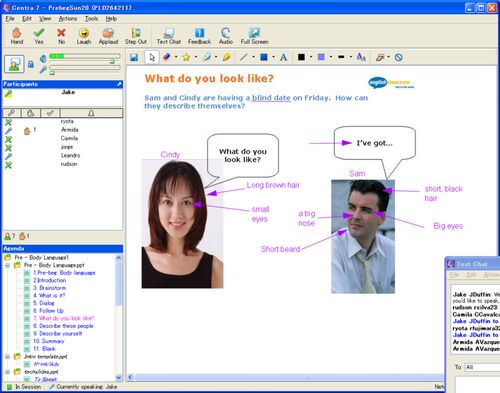
Task: Select the whiteboard pointer arrow tool
Action: (152, 57)
